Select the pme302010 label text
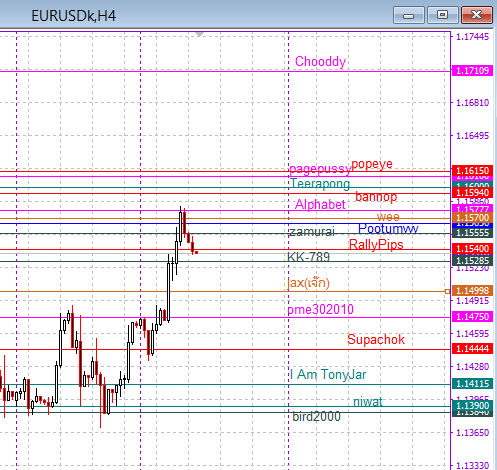Viewport: 497px width, 470px height. [x=320, y=309]
